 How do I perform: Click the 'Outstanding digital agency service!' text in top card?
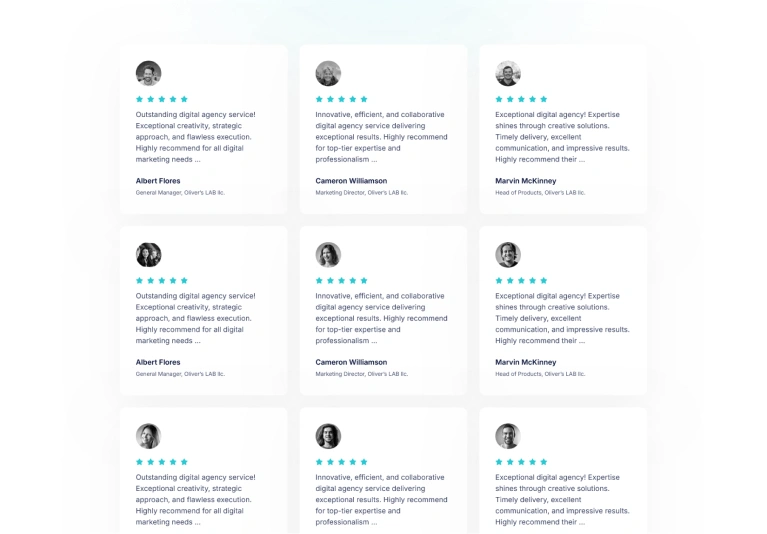(x=196, y=114)
